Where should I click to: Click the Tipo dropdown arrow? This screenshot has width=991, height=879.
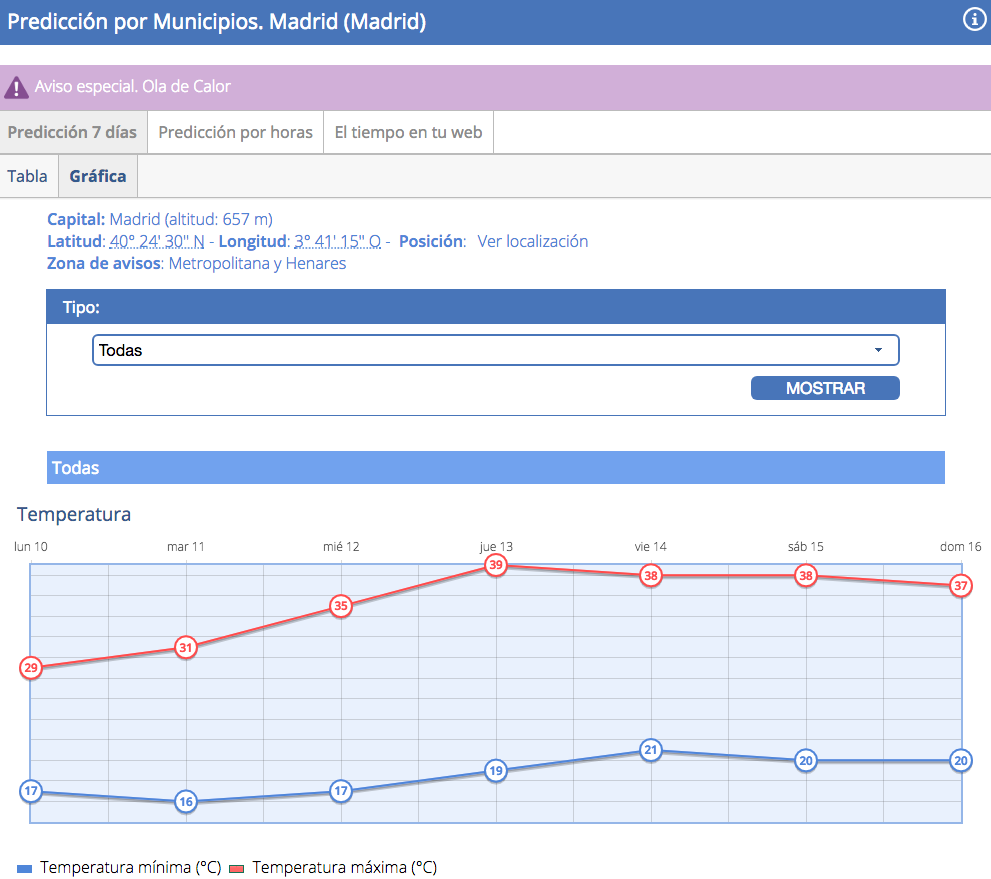coord(878,350)
